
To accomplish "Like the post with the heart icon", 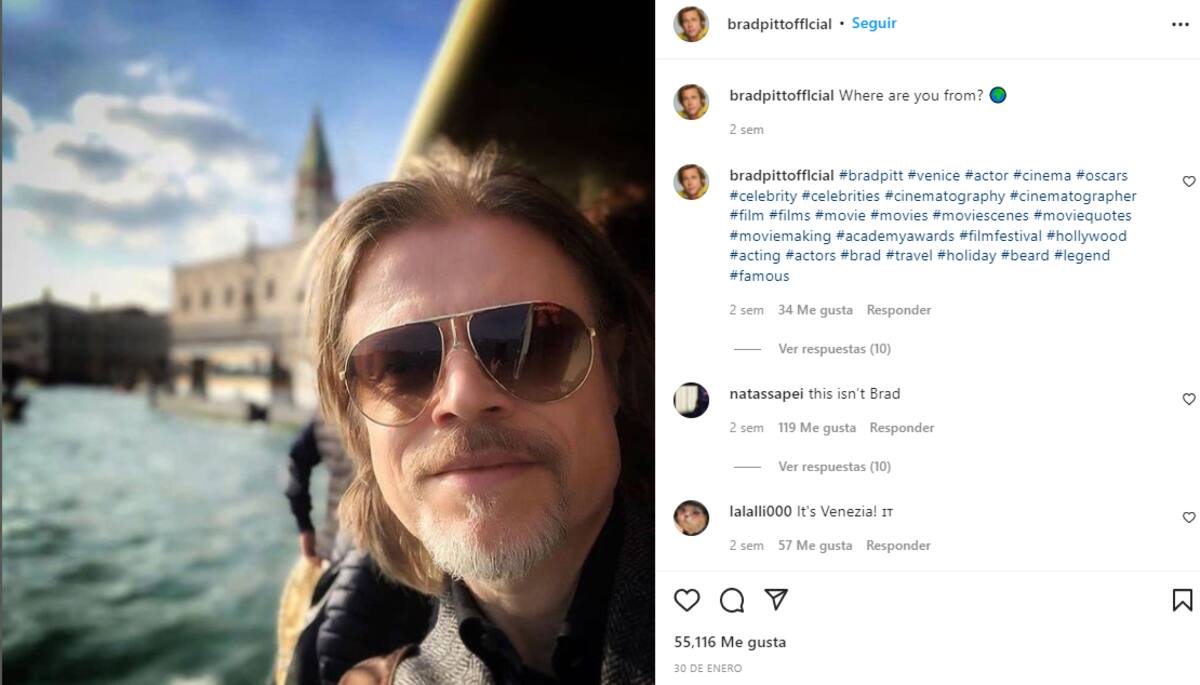I will coord(687,600).
